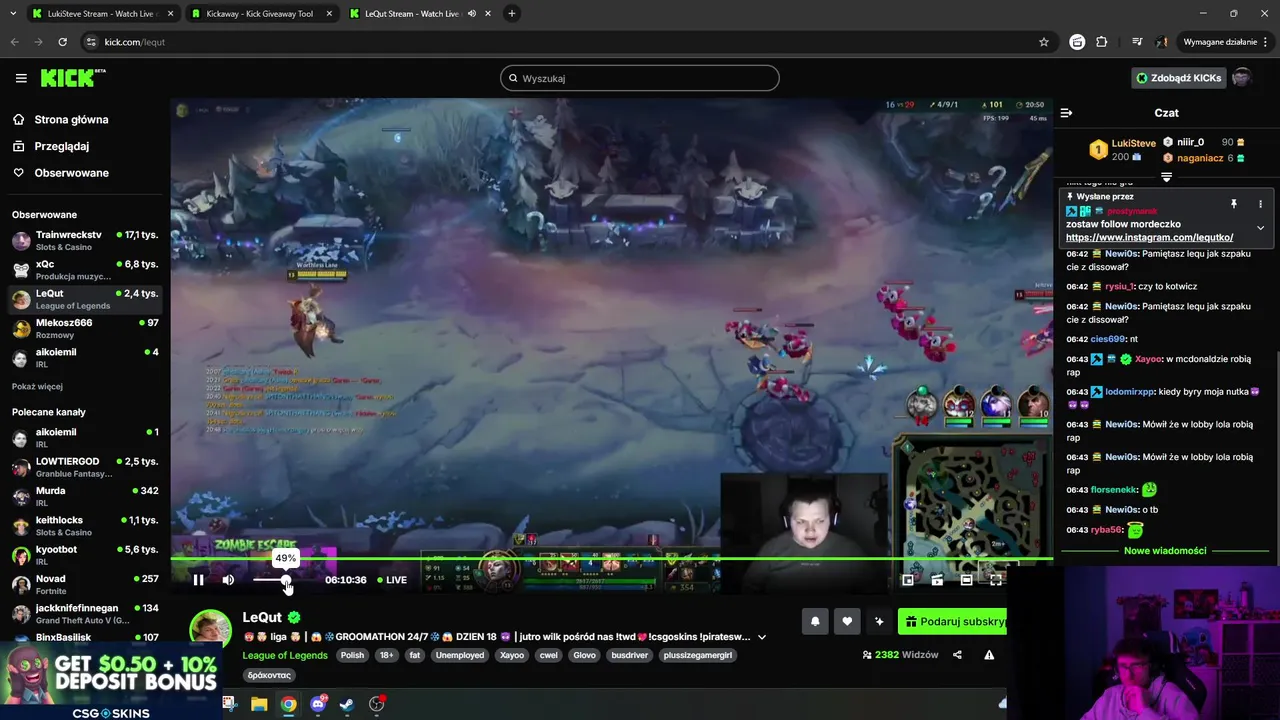The width and height of the screenshot is (1280, 720).
Task: Open the clip creation icon in player
Action: coord(937,580)
